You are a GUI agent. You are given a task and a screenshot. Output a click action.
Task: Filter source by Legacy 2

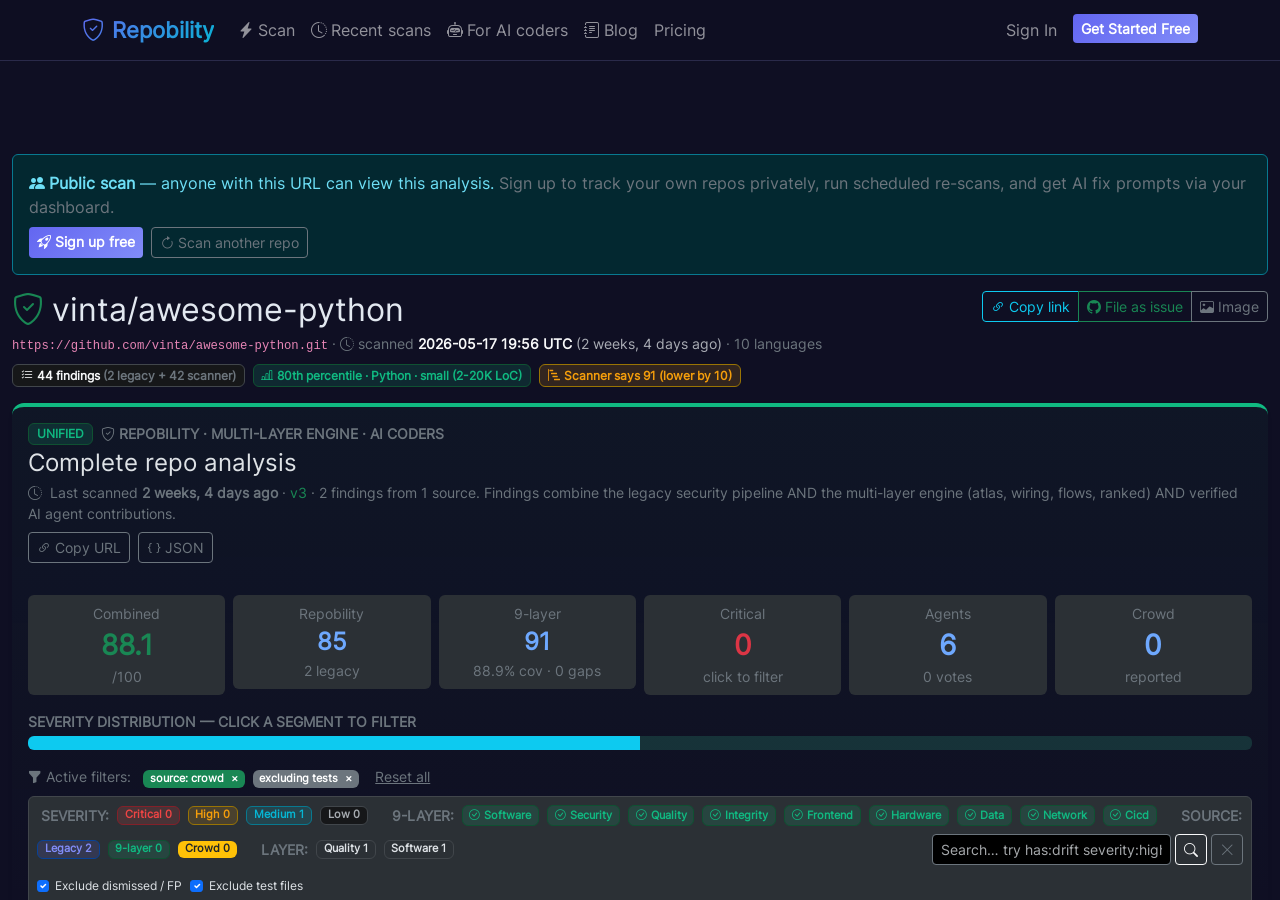coord(69,849)
